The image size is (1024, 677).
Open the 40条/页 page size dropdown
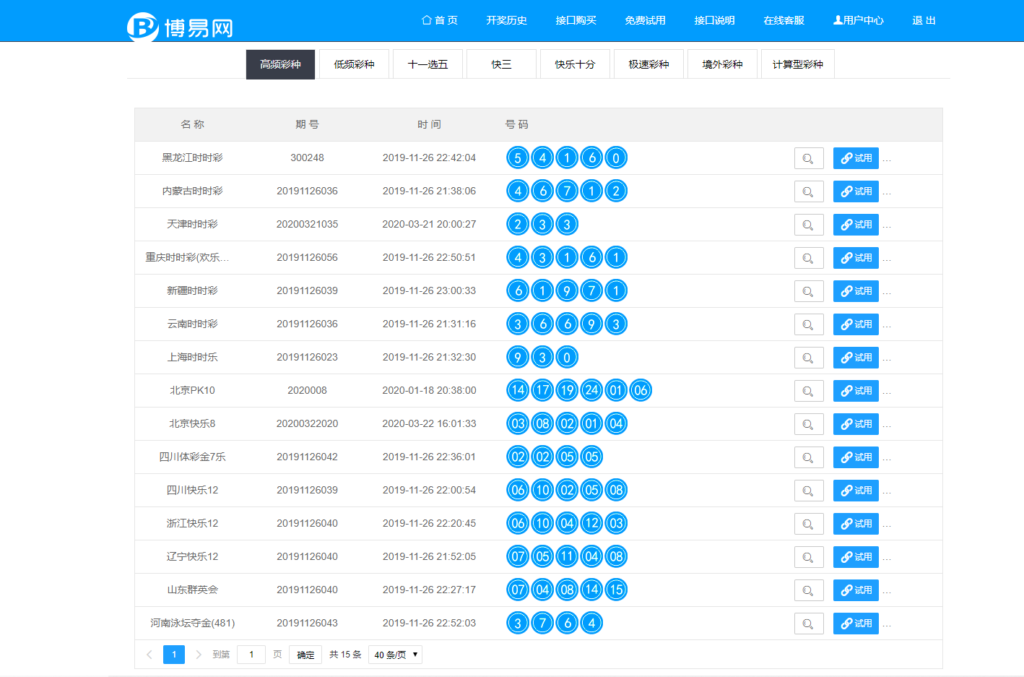pos(394,654)
